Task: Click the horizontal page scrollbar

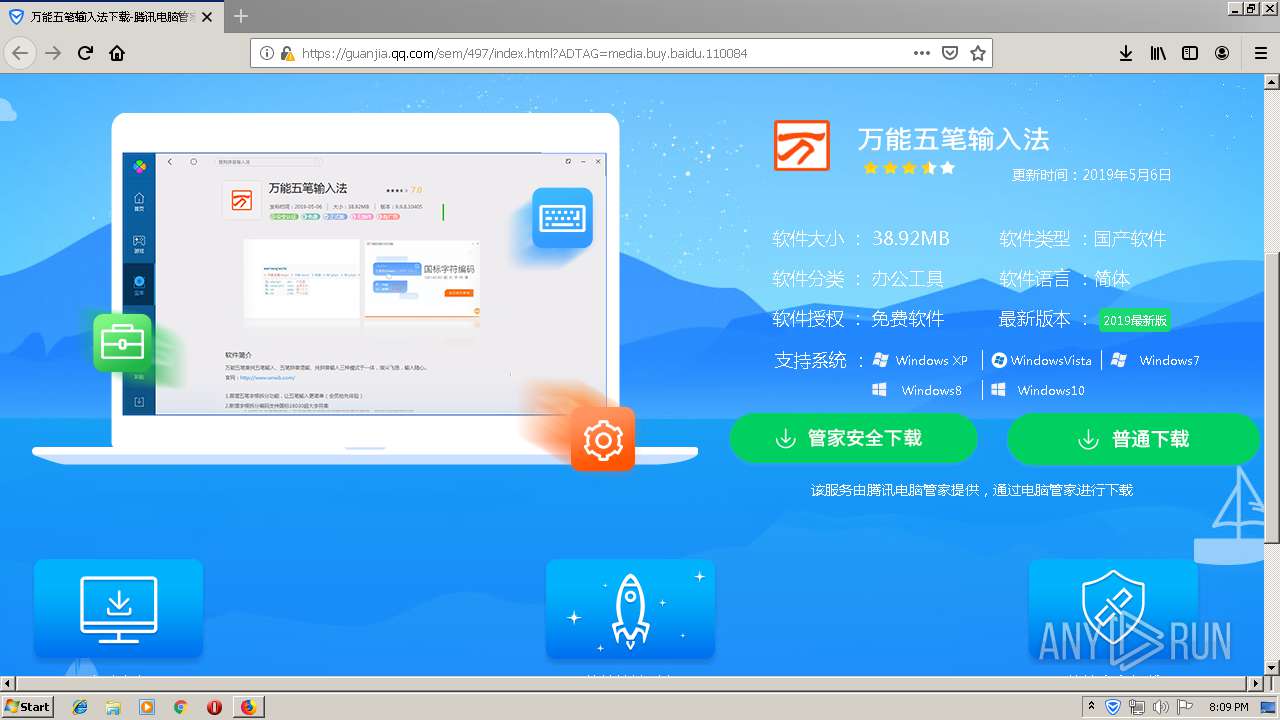Action: pyautogui.click(x=631, y=684)
